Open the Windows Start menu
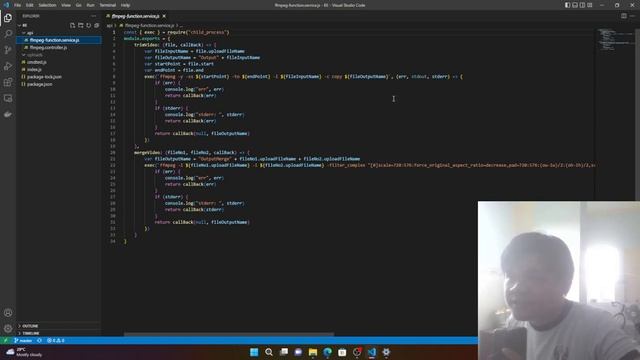 click(x=254, y=352)
